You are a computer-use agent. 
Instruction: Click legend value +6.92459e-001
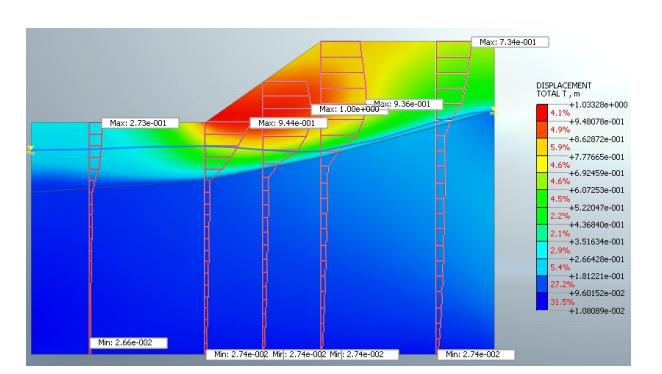click(x=597, y=173)
